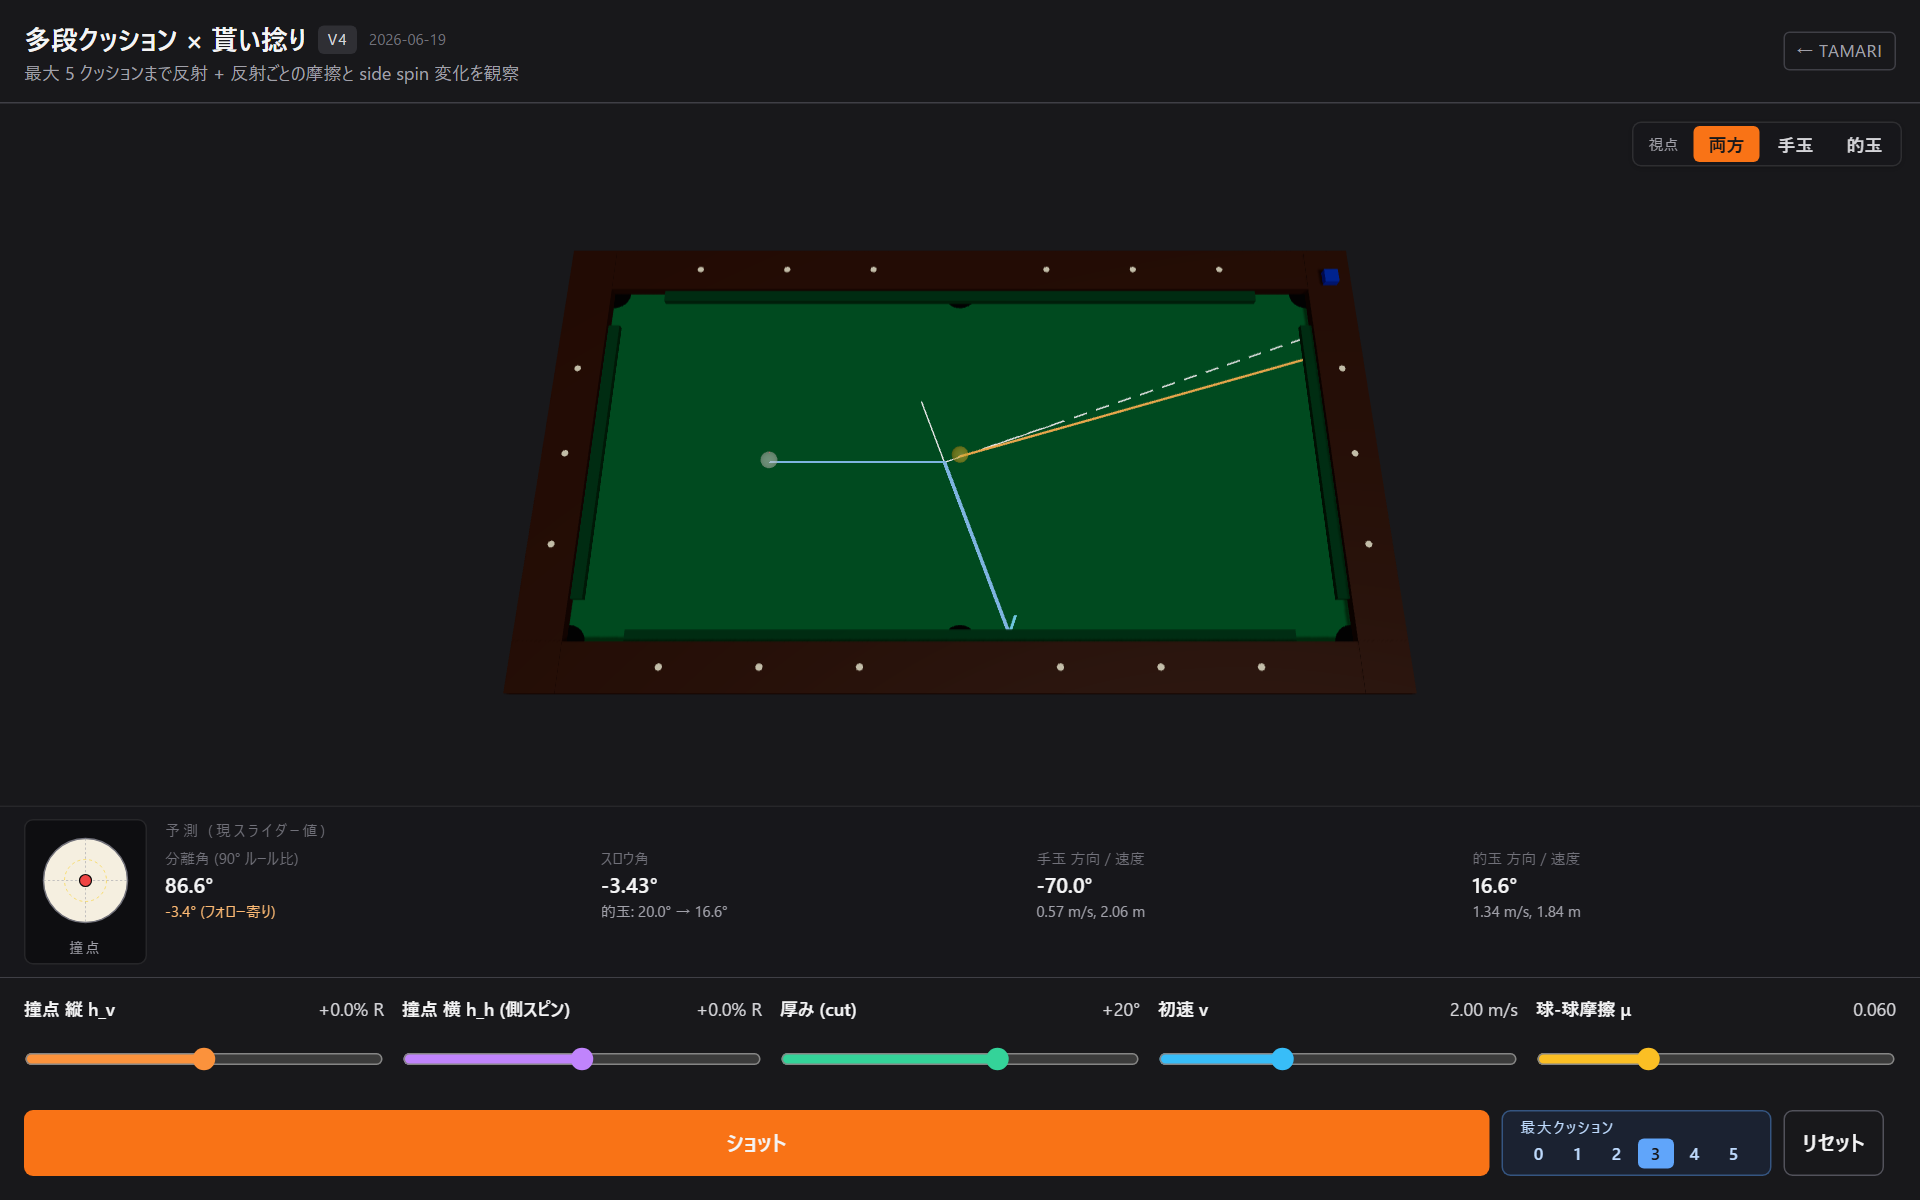Switch viewpoint to 的玉
This screenshot has height=1200, width=1920.
click(1863, 145)
